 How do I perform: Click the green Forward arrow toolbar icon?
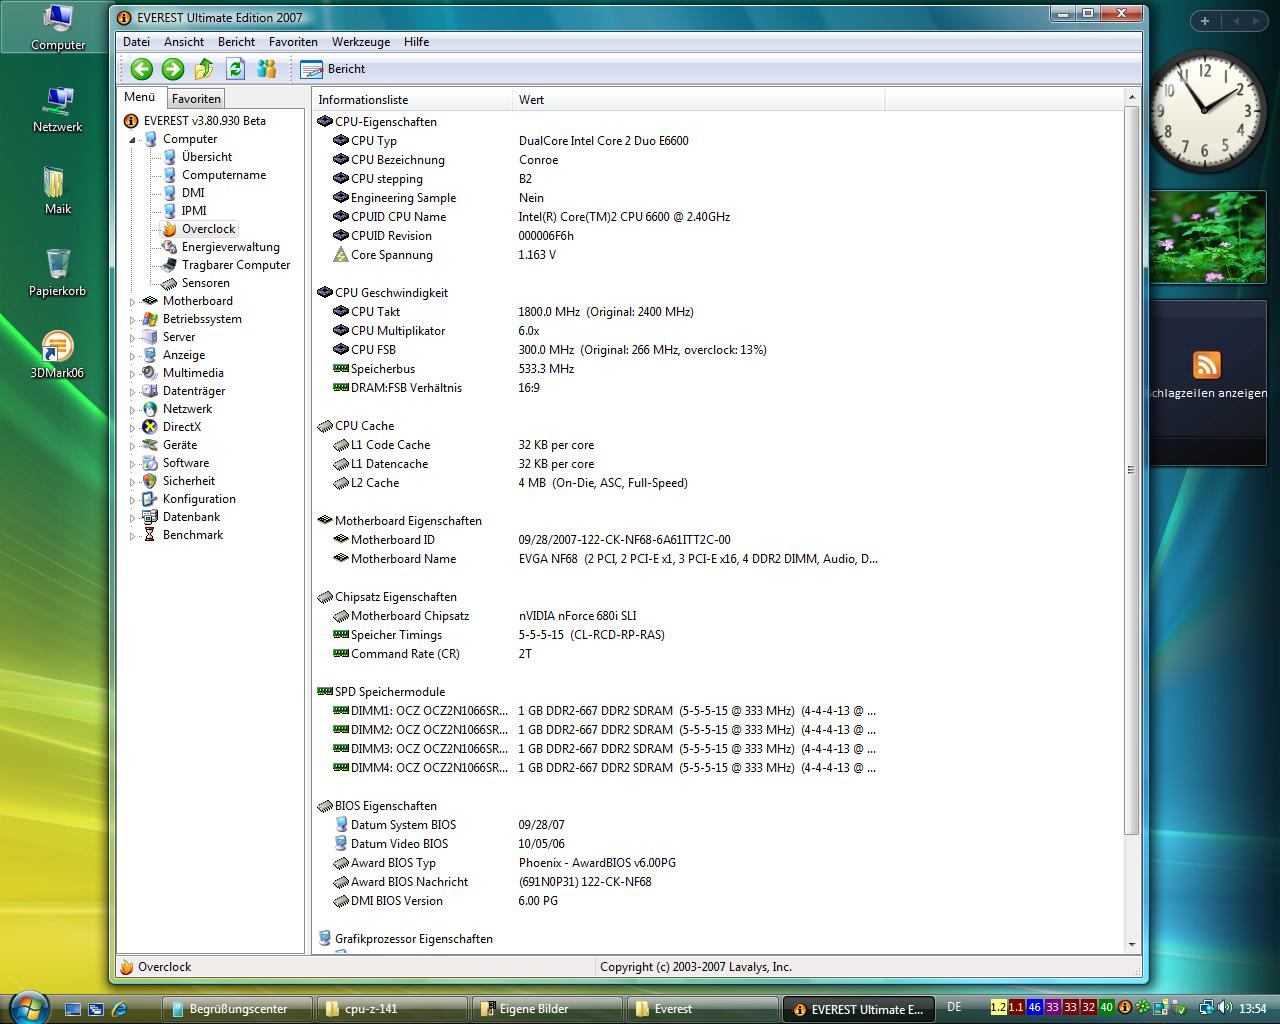172,69
